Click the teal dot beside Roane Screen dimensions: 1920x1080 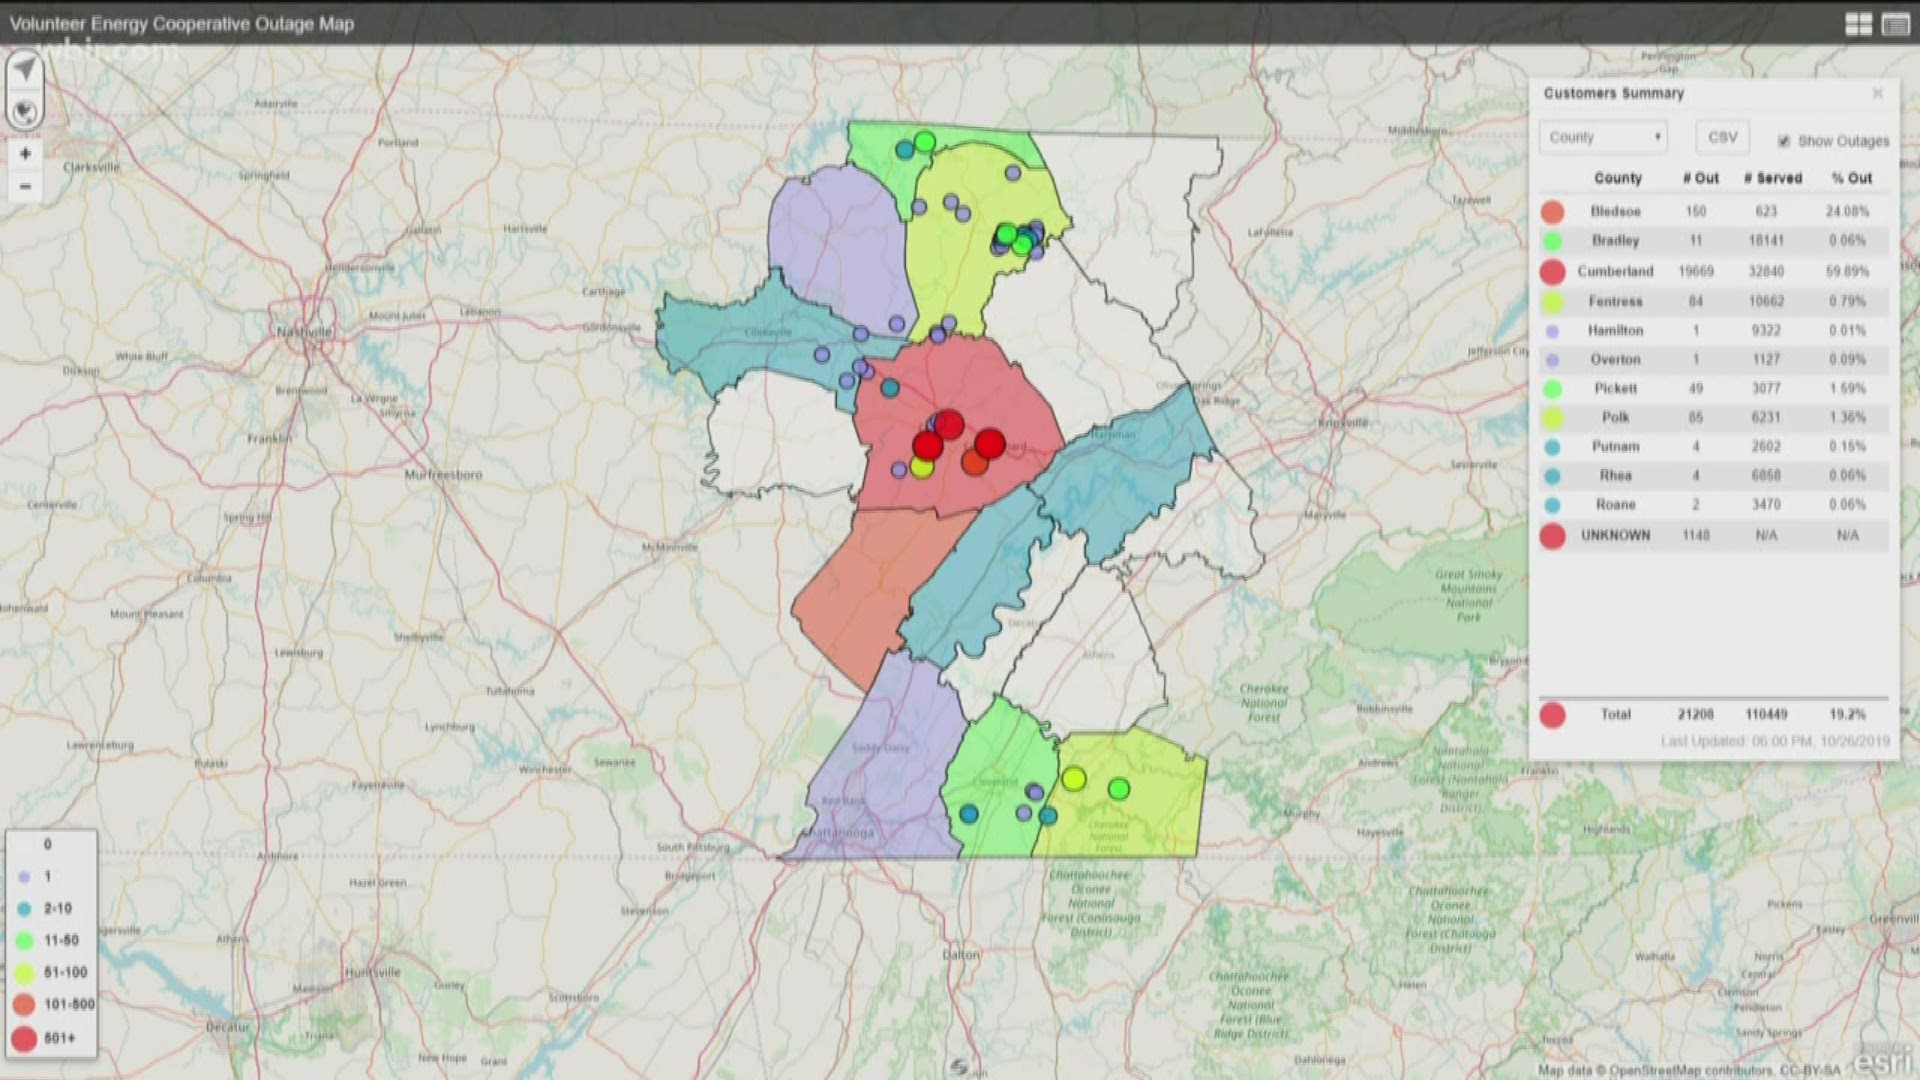coord(1552,504)
